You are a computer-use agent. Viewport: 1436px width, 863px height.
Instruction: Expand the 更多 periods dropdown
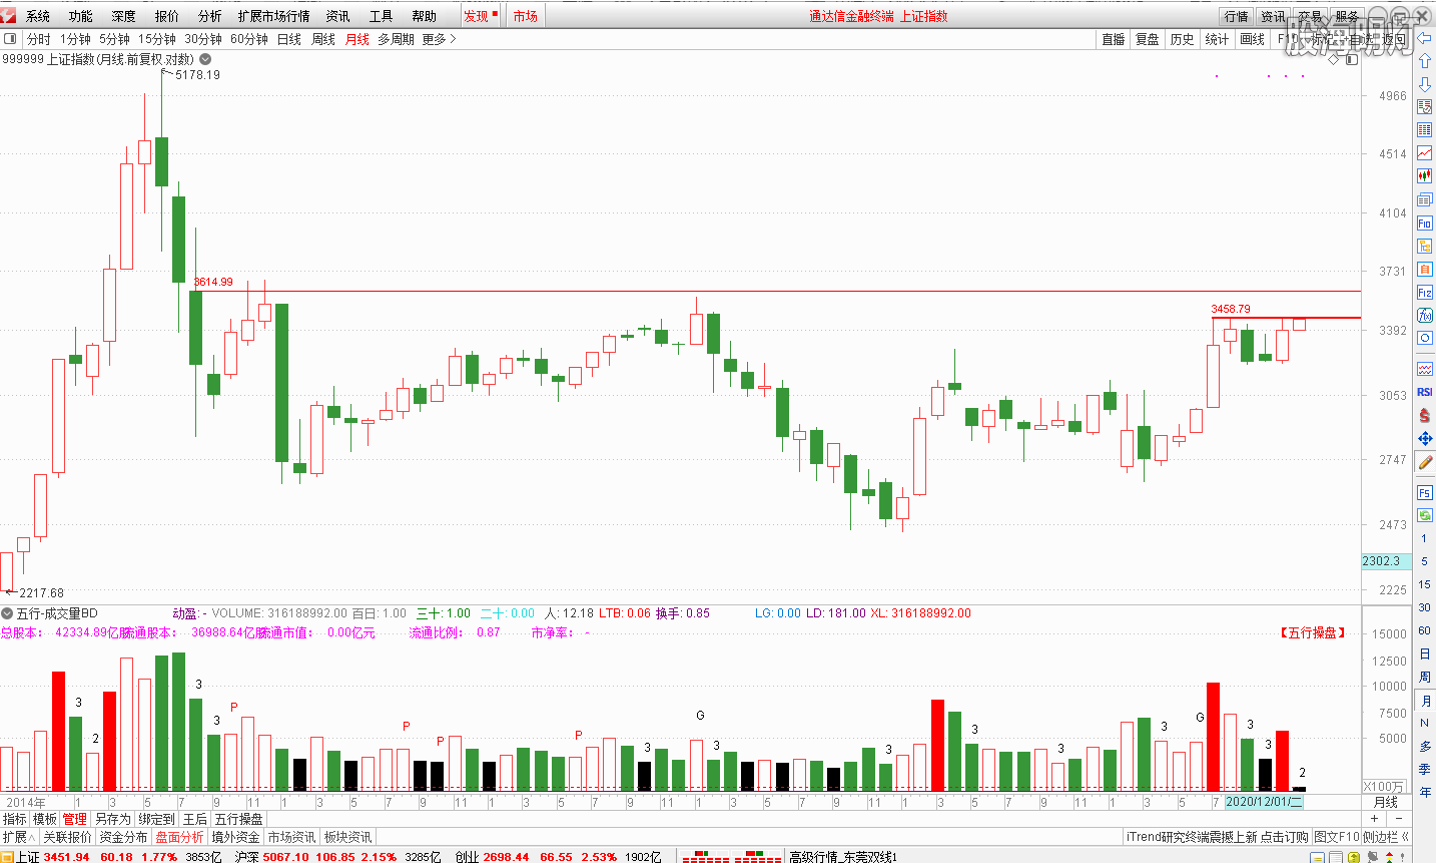(439, 39)
